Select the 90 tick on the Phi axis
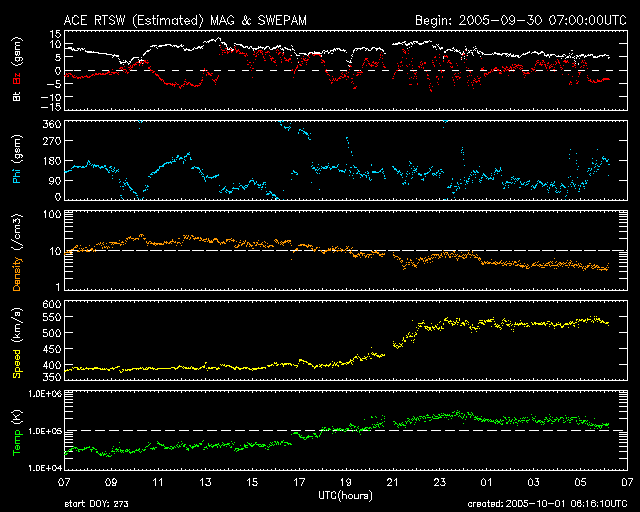 [x=55, y=181]
